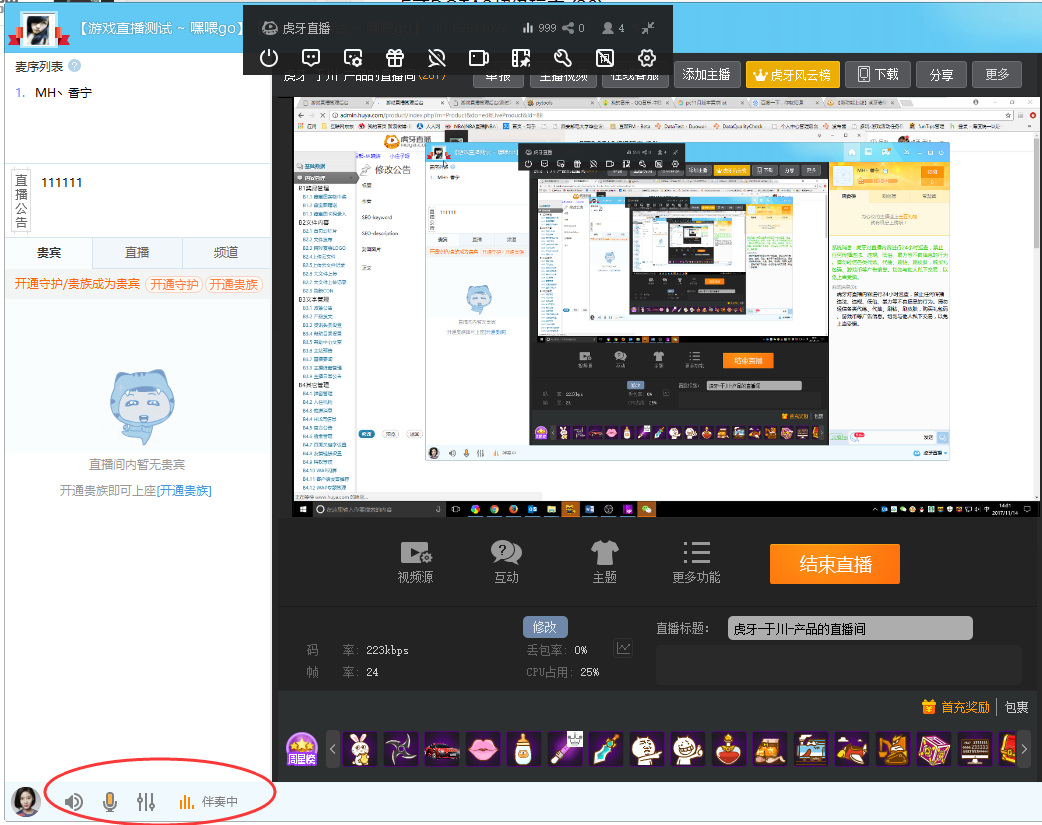Select the 233333 monitor gift
The width and height of the screenshot is (1042, 825).
point(974,749)
